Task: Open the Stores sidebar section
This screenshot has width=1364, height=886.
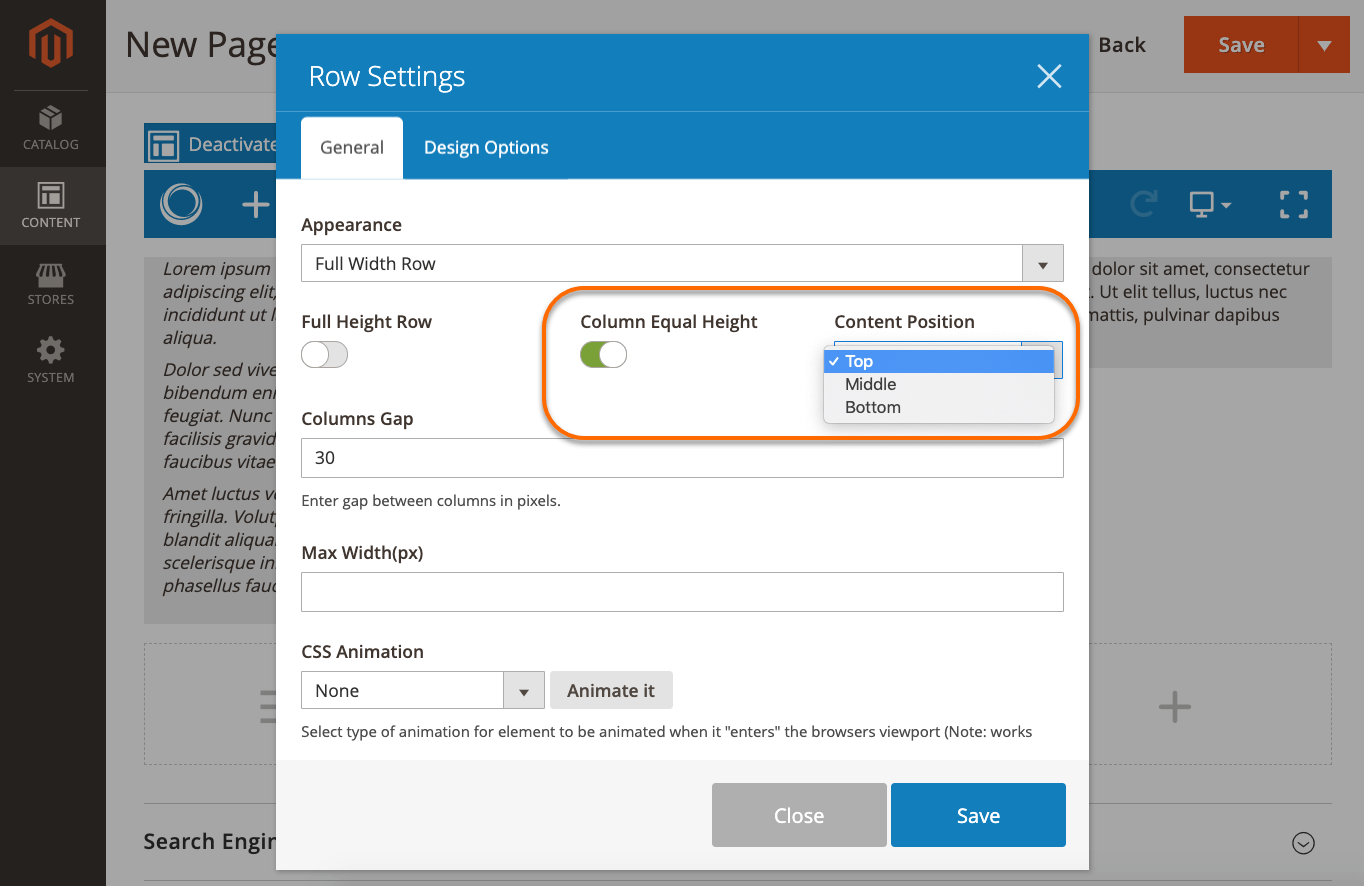Action: (51, 283)
